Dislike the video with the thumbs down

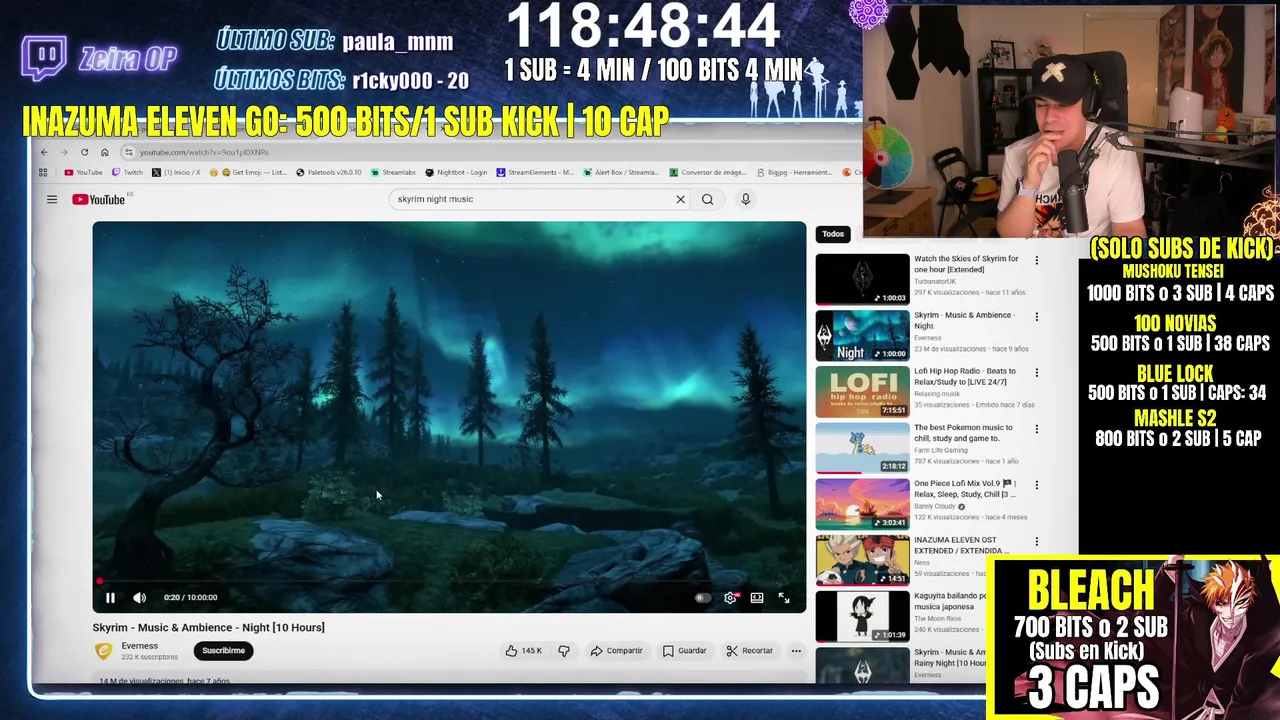(x=564, y=651)
